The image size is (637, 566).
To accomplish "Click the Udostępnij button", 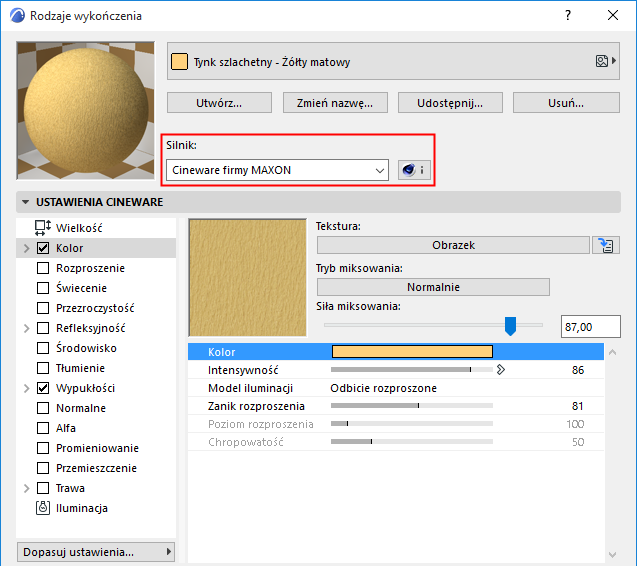I will click(450, 103).
